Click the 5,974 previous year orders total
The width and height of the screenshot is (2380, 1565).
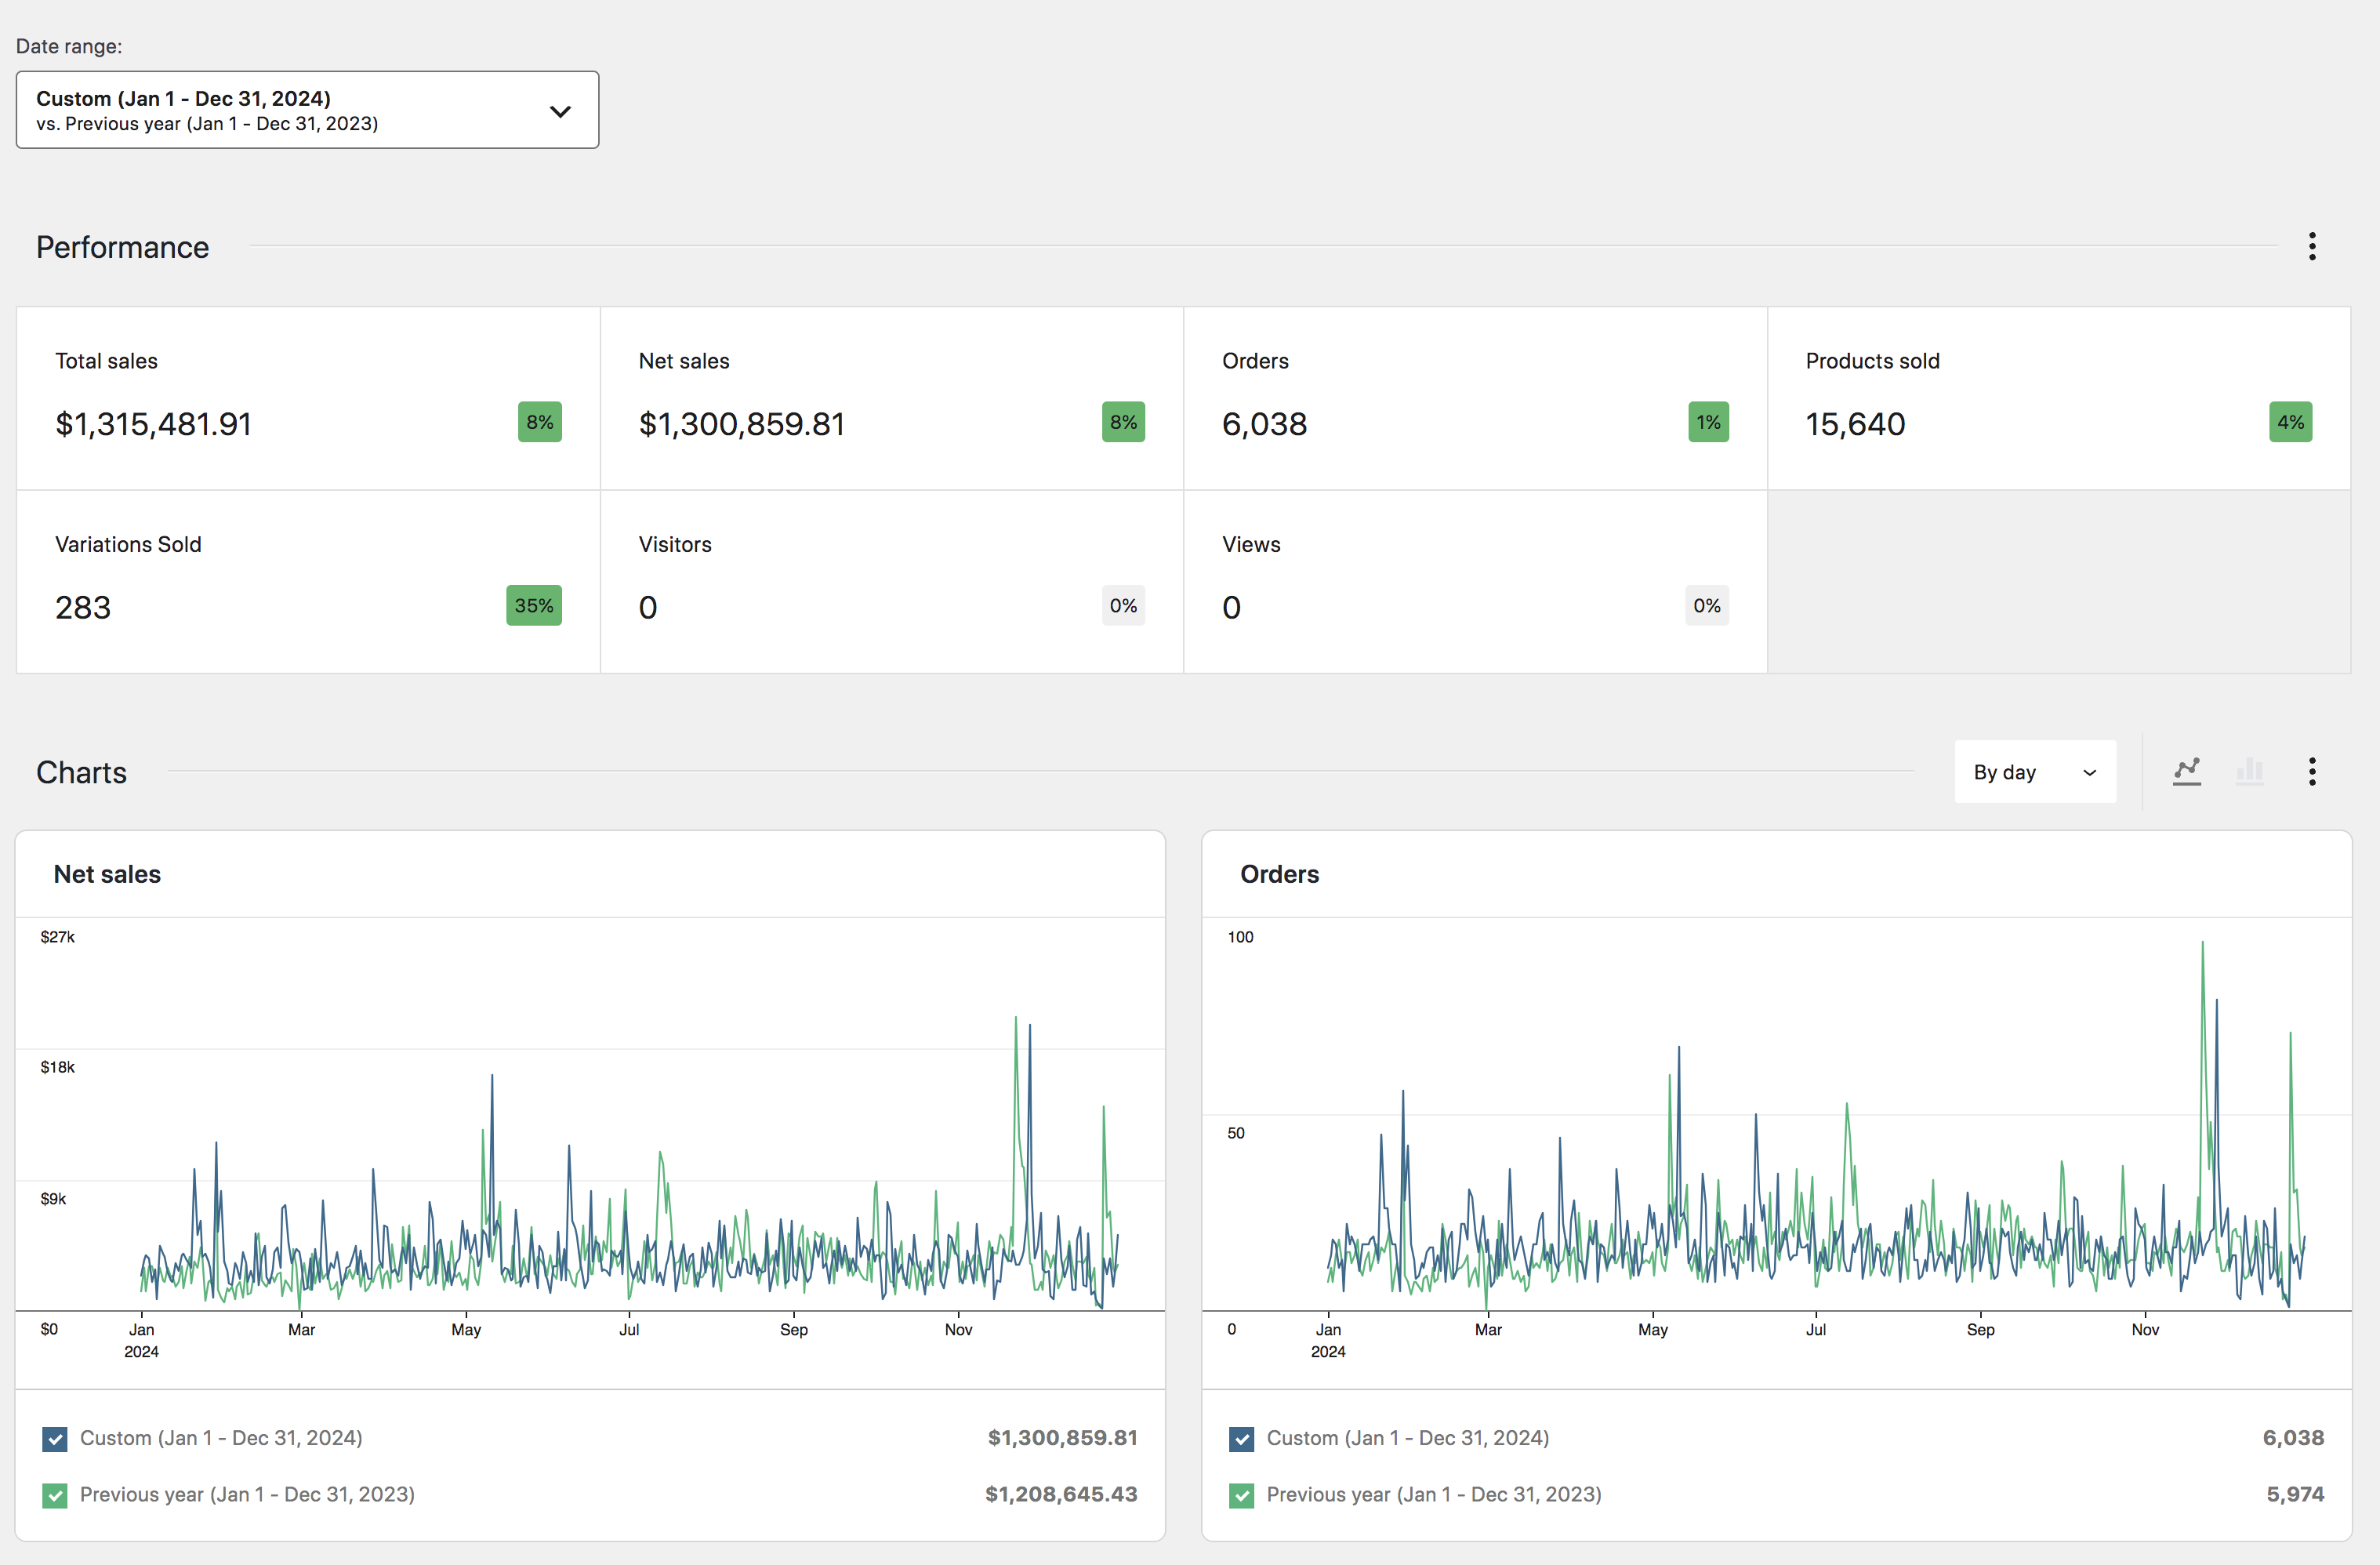tap(2295, 1494)
